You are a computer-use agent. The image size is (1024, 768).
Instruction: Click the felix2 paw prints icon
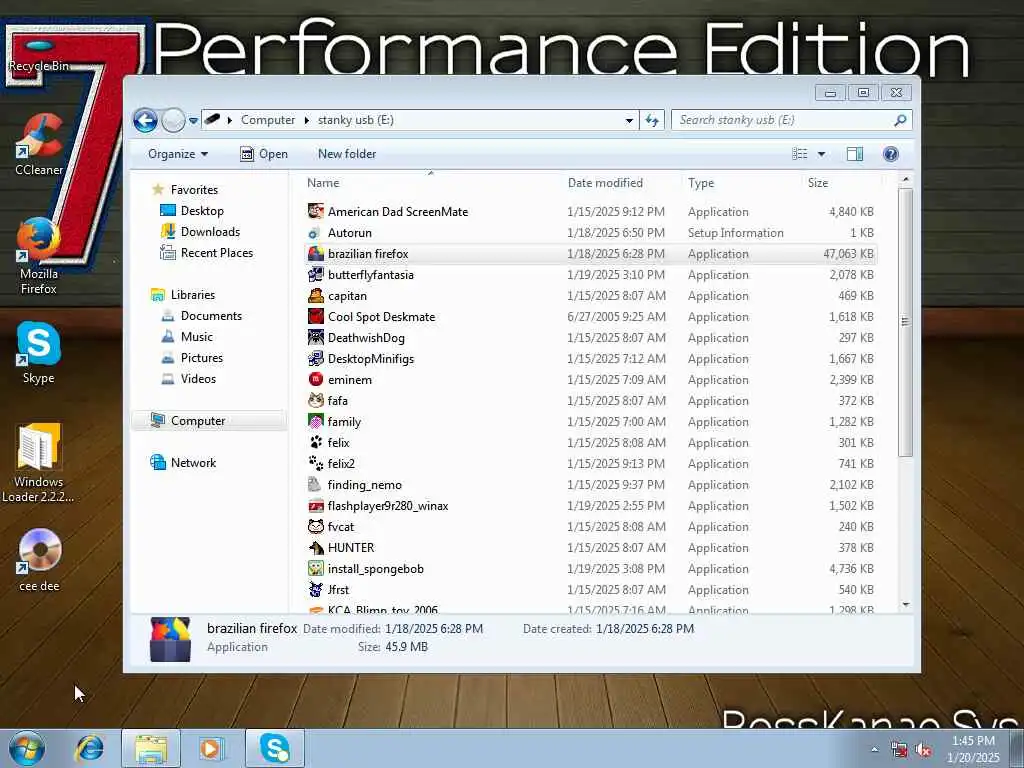pos(316,463)
